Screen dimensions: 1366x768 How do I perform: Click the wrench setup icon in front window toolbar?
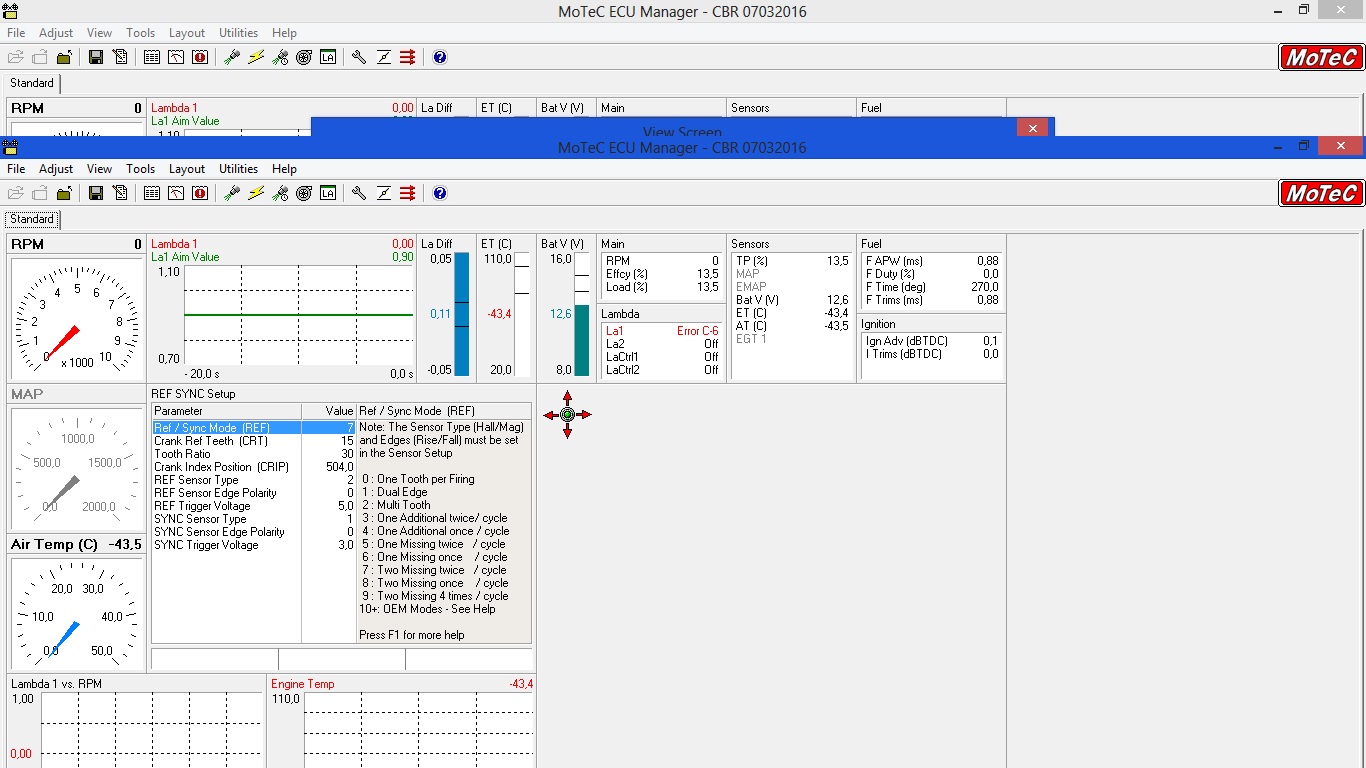pos(359,193)
